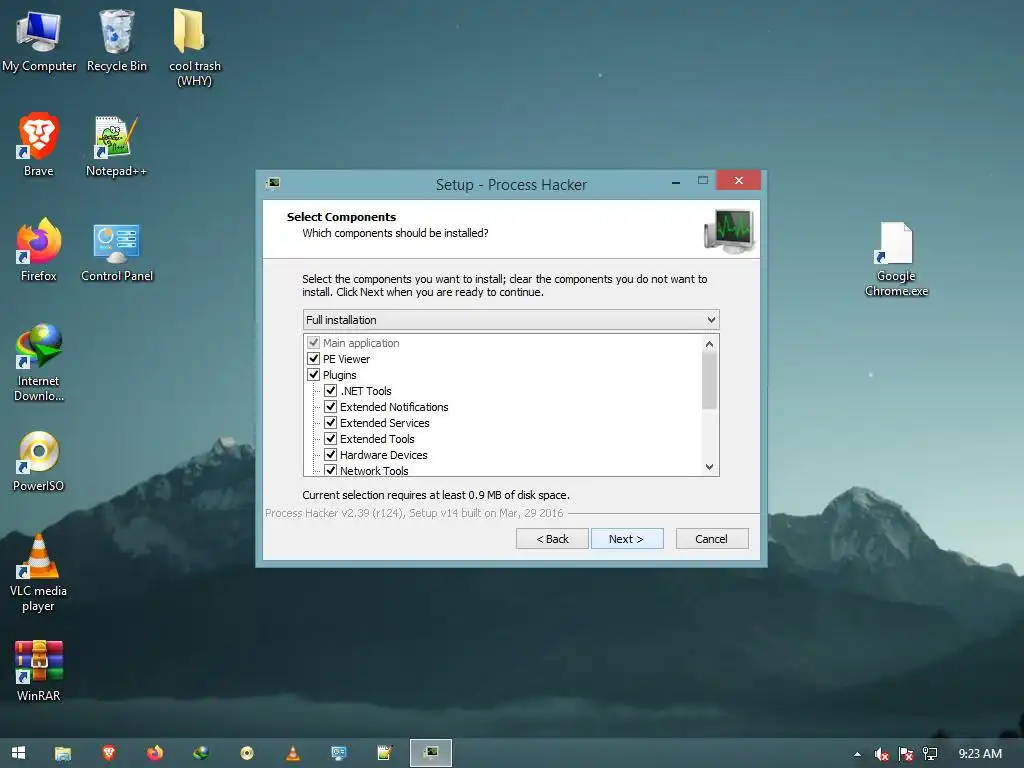Click PowerISO icon in taskbar
Image resolution: width=1024 pixels, height=768 pixels.
(x=247, y=753)
